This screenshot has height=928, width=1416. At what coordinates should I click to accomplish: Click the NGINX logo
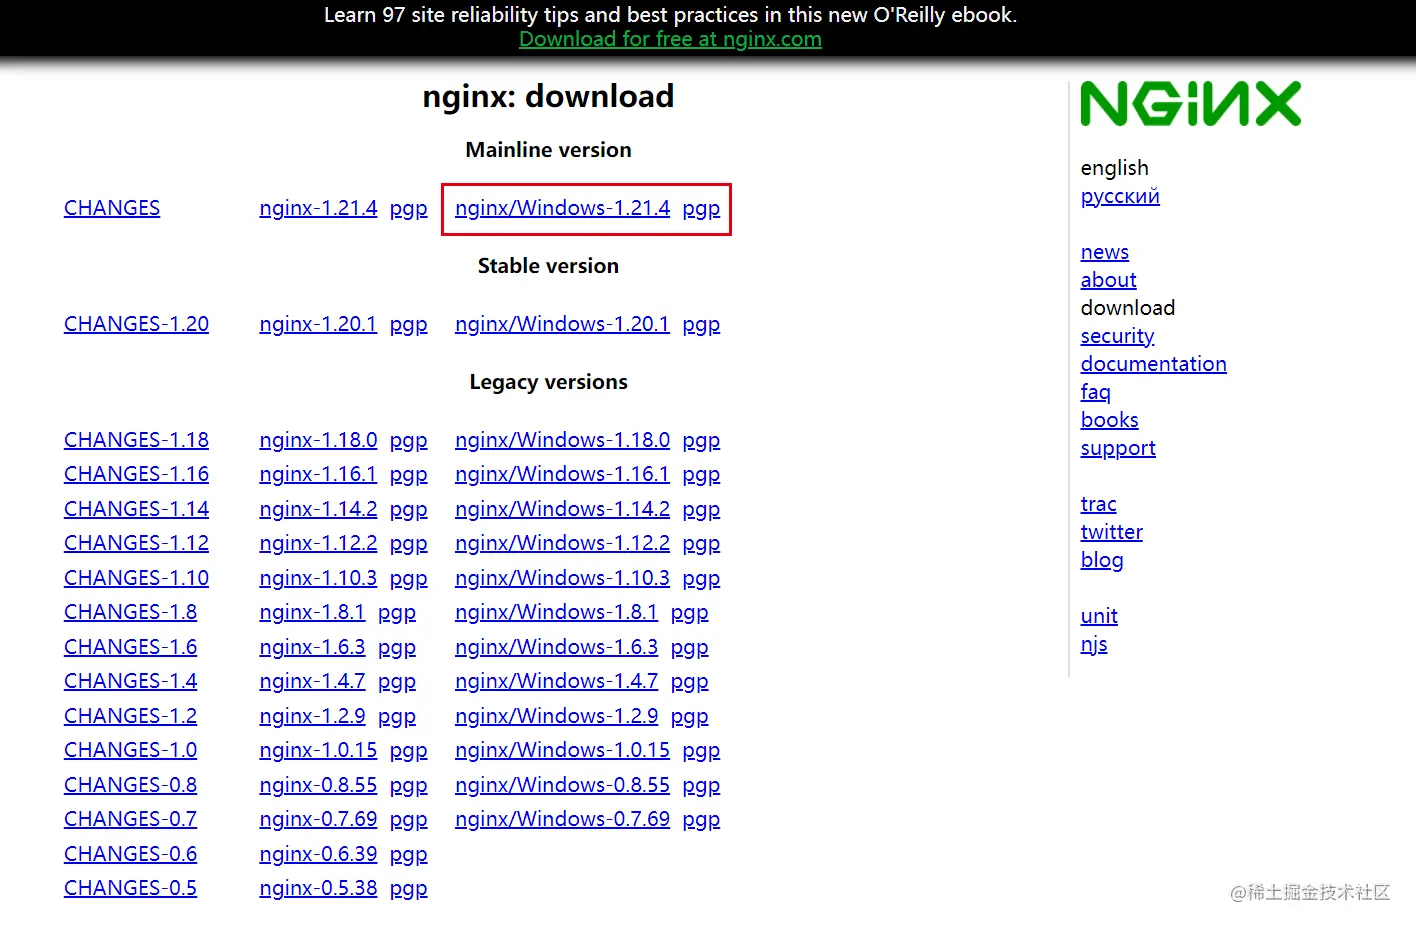point(1190,104)
